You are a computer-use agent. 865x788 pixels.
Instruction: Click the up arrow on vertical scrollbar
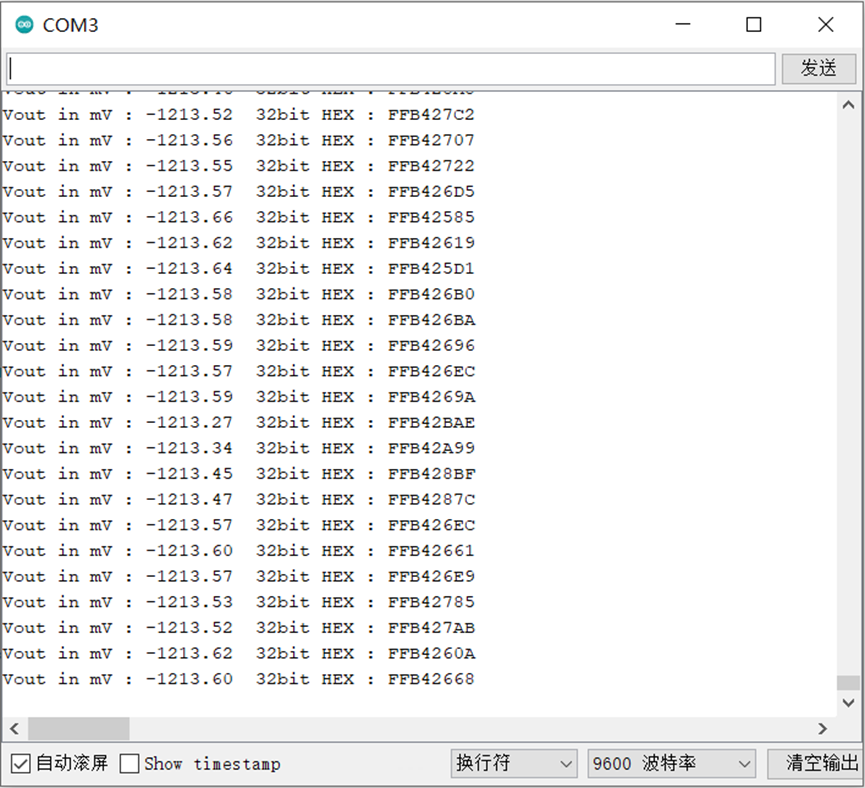[x=849, y=102]
